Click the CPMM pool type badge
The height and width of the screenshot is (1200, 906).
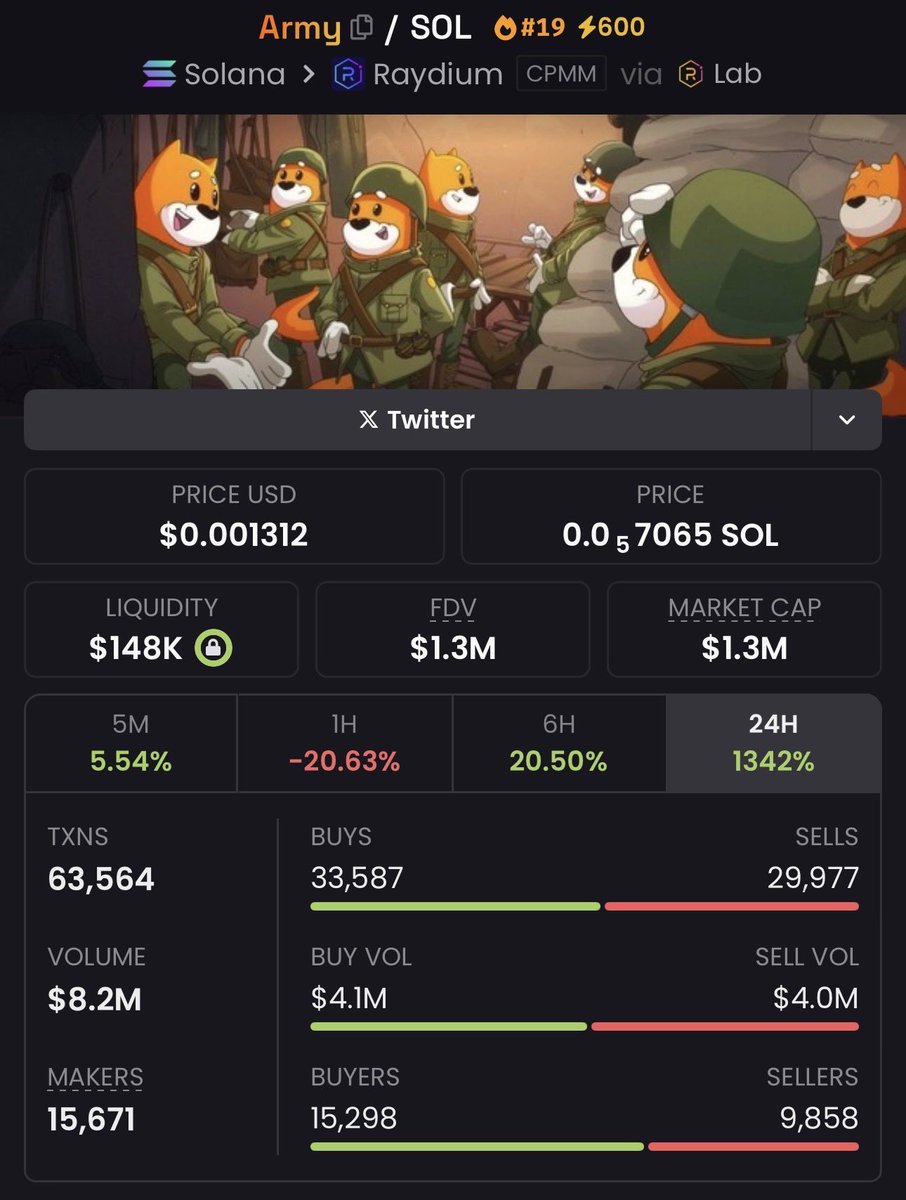[x=561, y=74]
